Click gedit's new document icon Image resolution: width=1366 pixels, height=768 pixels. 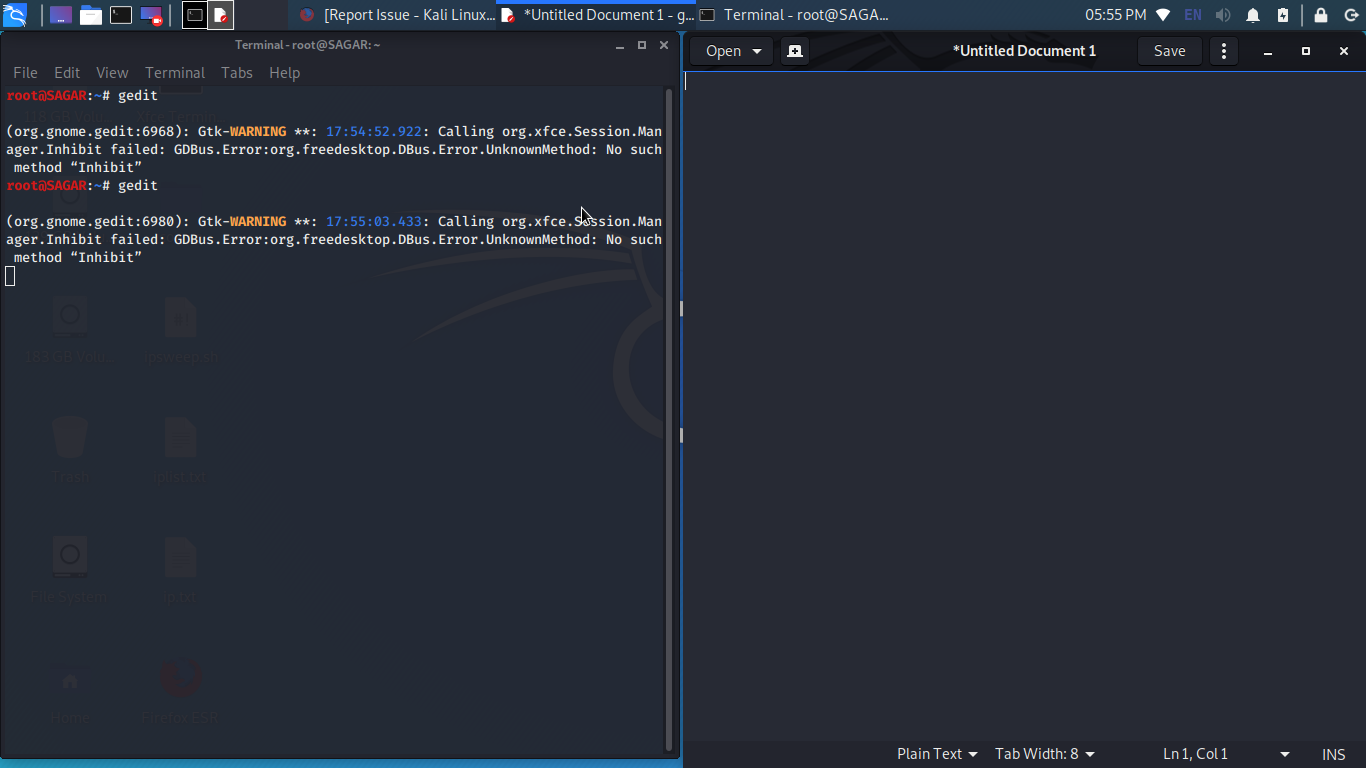pyautogui.click(x=795, y=51)
